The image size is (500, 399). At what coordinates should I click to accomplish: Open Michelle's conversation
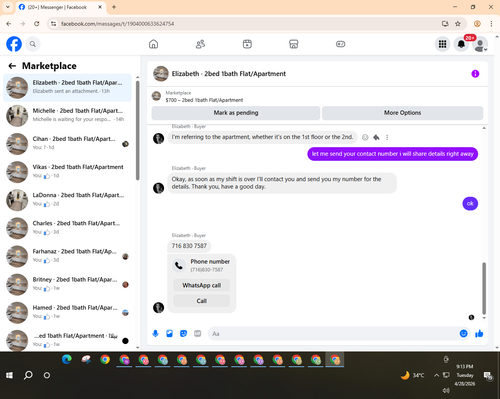click(67, 115)
